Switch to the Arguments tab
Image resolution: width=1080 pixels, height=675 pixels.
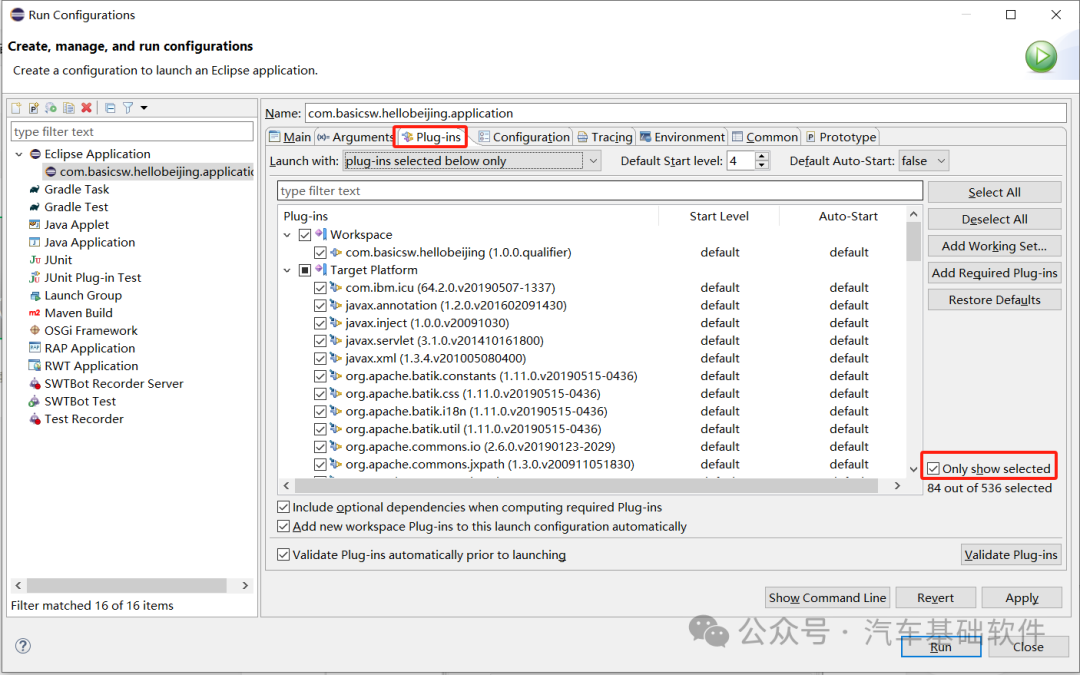point(355,137)
